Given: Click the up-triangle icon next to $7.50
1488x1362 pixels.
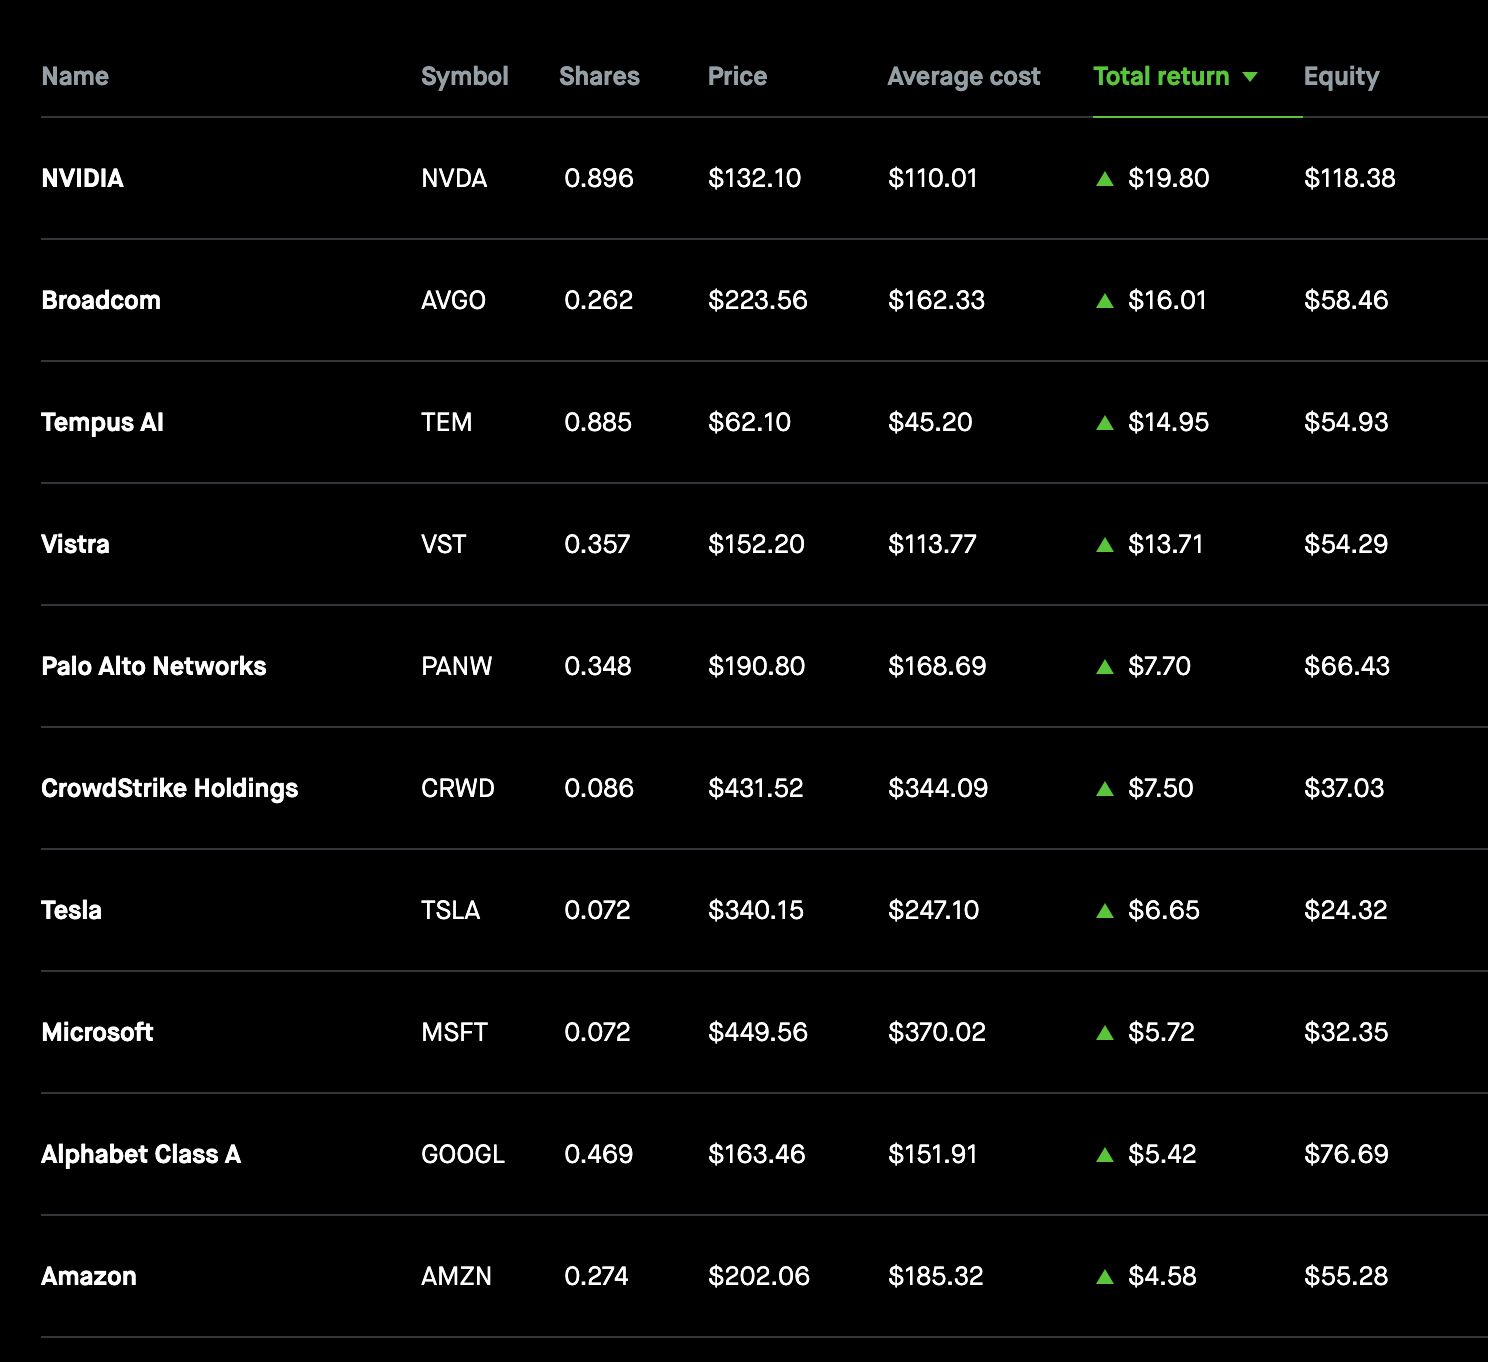Looking at the screenshot, I should 1105,789.
